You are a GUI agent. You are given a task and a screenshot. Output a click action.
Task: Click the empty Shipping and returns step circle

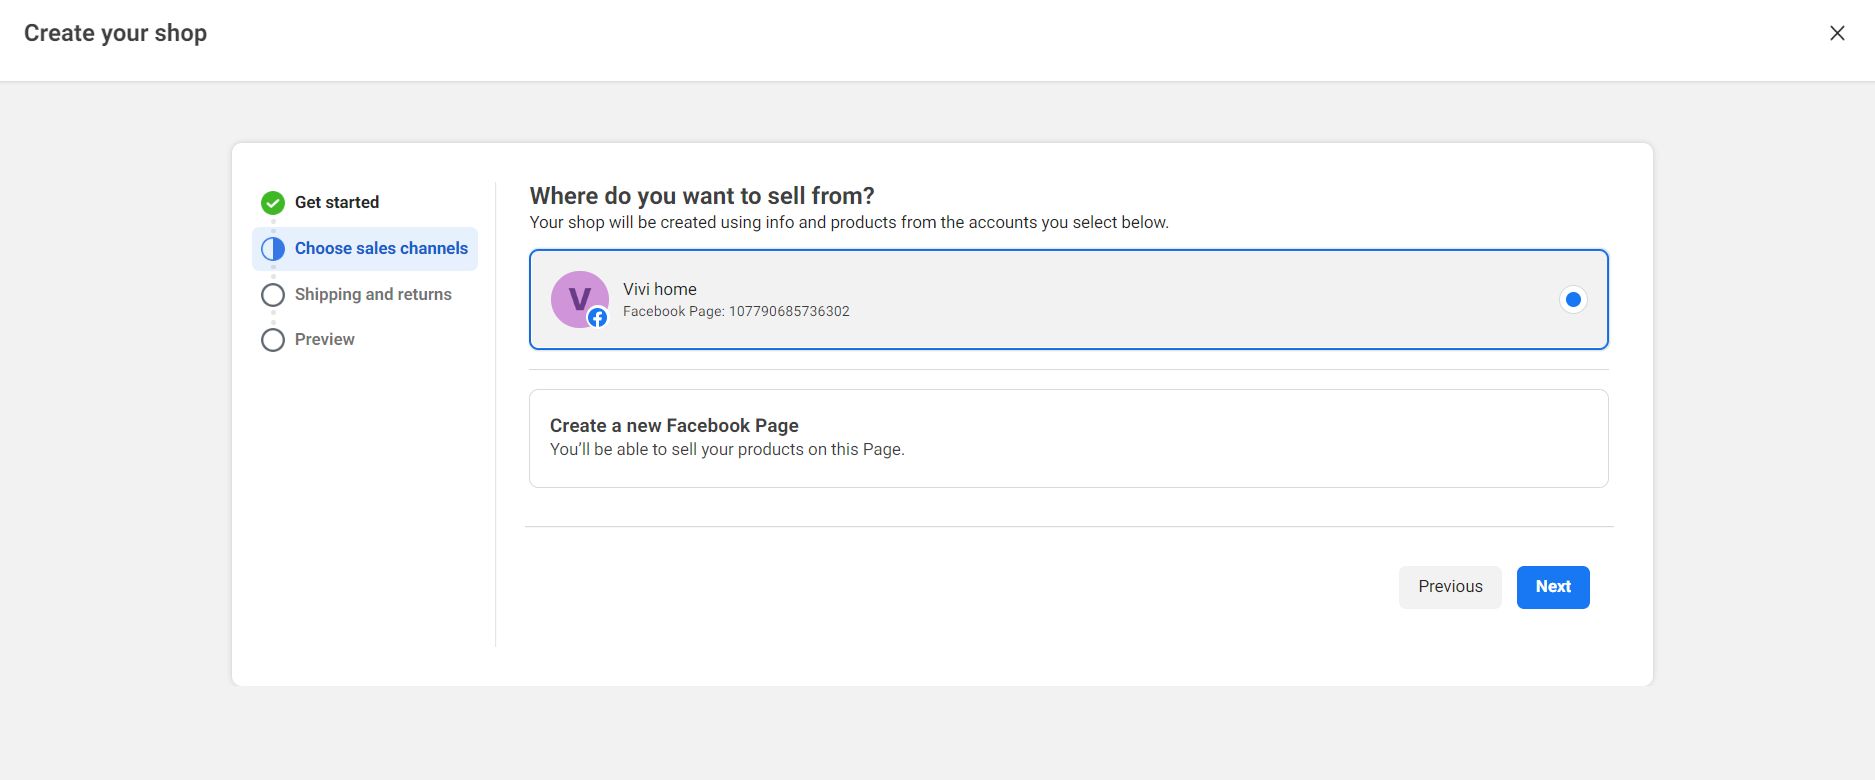click(273, 295)
